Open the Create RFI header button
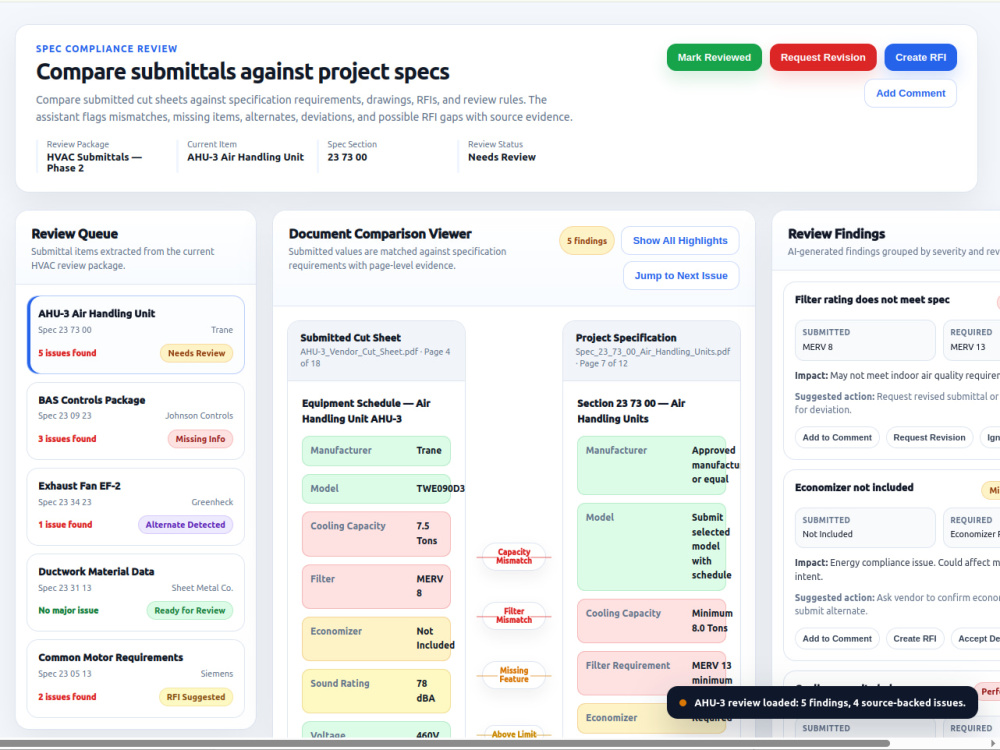This screenshot has height=750, width=1000. (920, 57)
